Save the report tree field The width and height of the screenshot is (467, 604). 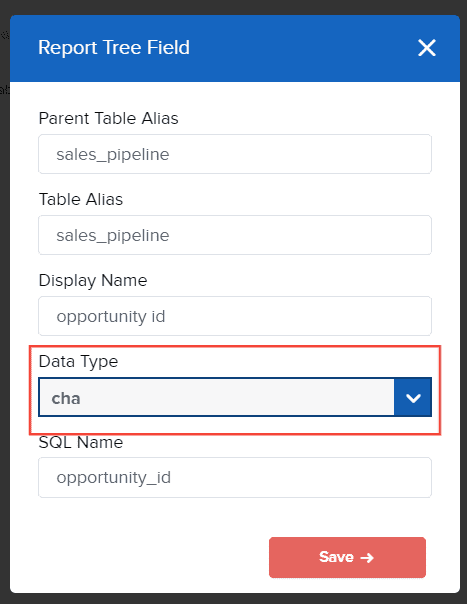coord(347,557)
